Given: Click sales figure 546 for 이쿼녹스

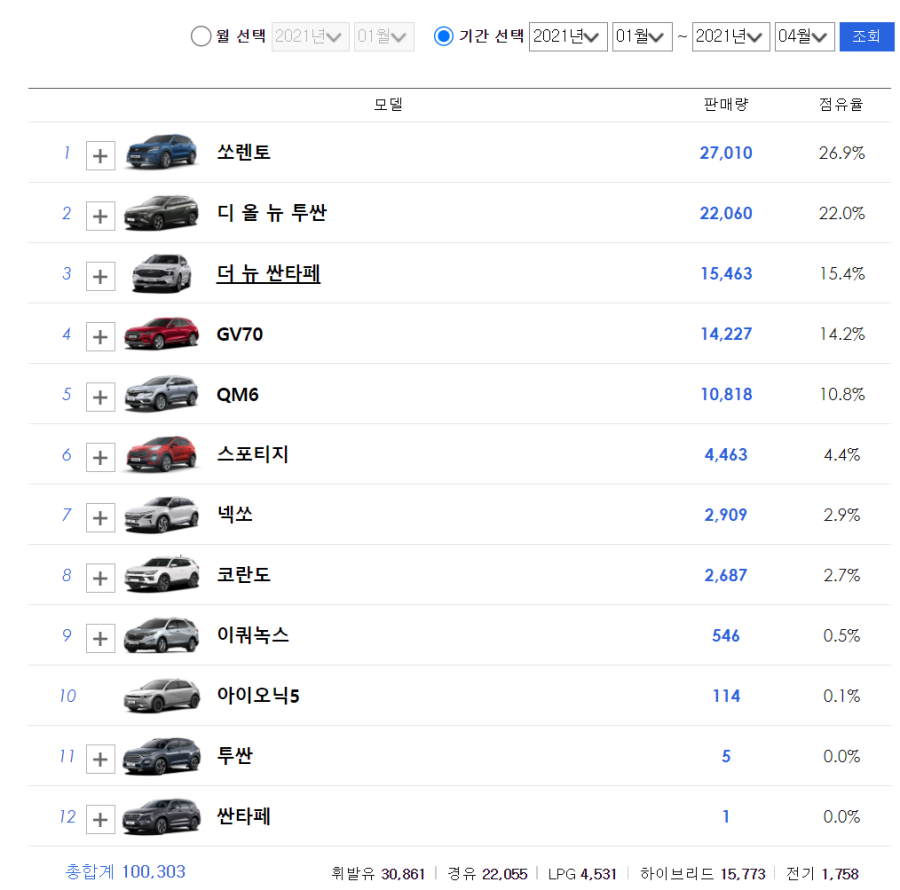Looking at the screenshot, I should click(x=726, y=636).
